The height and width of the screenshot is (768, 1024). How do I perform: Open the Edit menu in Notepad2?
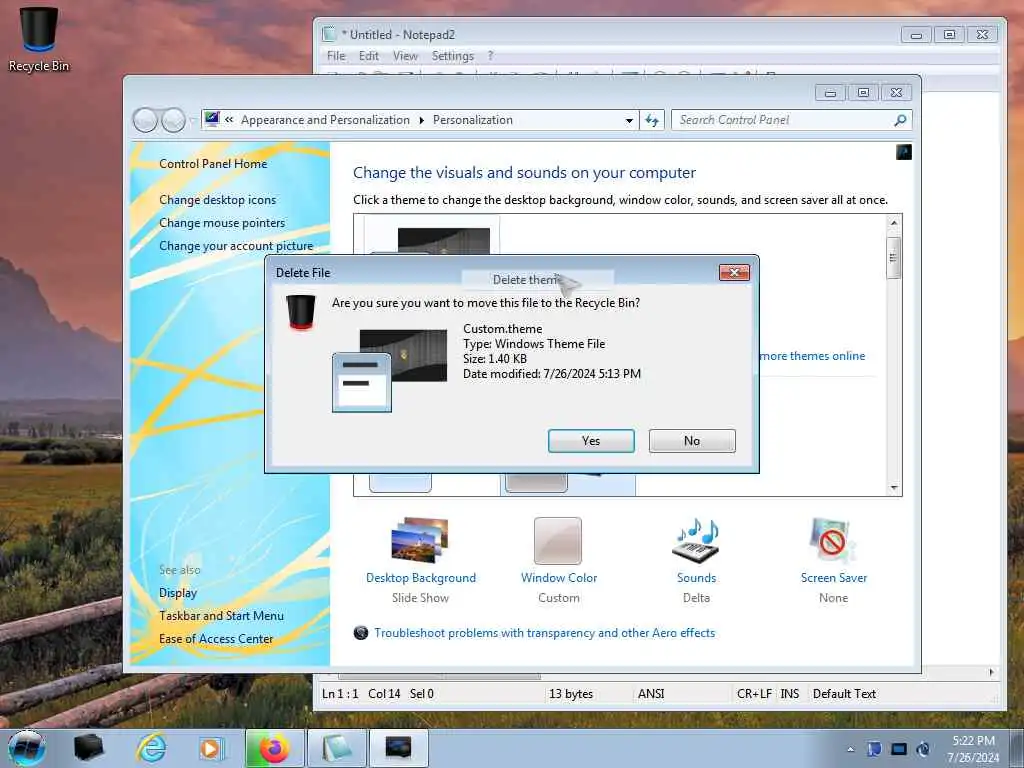point(368,56)
